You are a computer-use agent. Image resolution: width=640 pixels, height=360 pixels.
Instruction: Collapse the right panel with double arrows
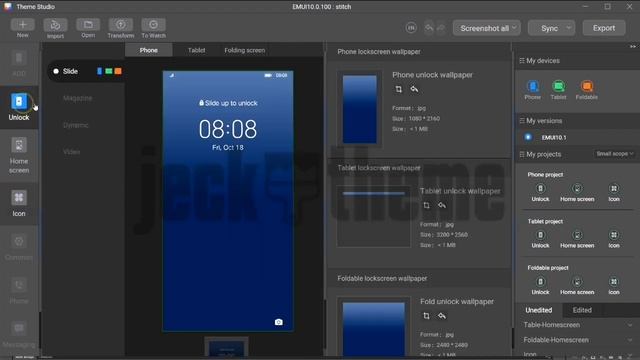point(633,47)
